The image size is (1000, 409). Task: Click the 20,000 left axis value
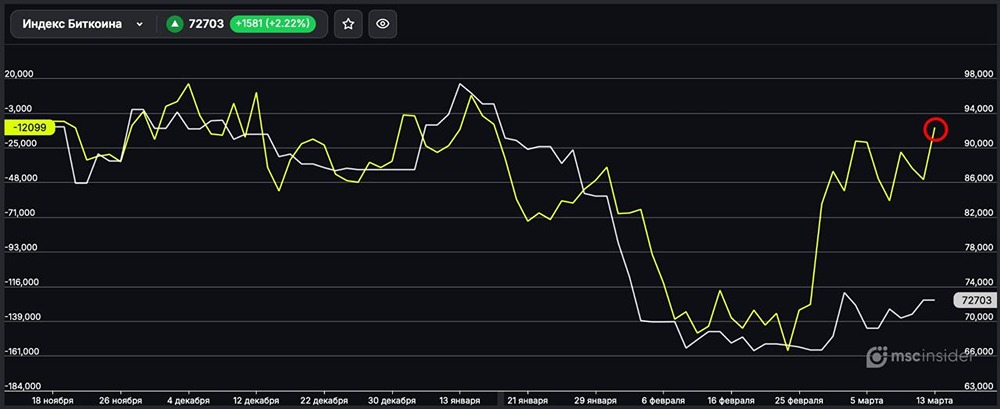pos(19,74)
